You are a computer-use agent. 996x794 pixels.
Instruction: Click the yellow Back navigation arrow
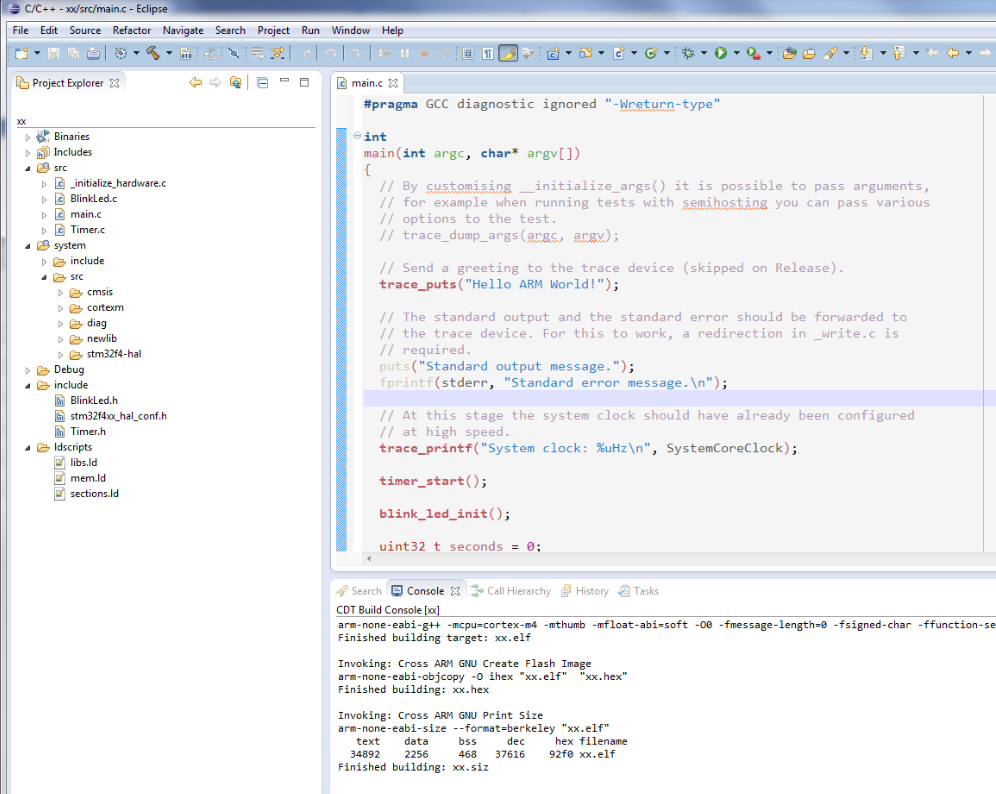pos(953,53)
